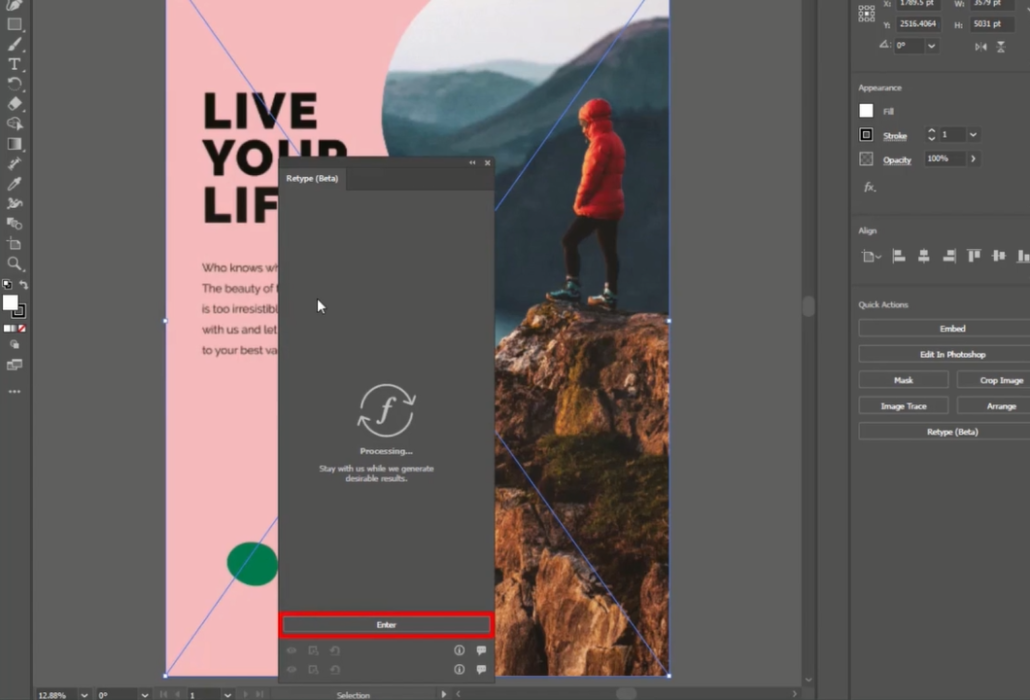Open the zoom level dropdown at 12.88%
Viewport: 1030px width, 700px height.
(82, 694)
